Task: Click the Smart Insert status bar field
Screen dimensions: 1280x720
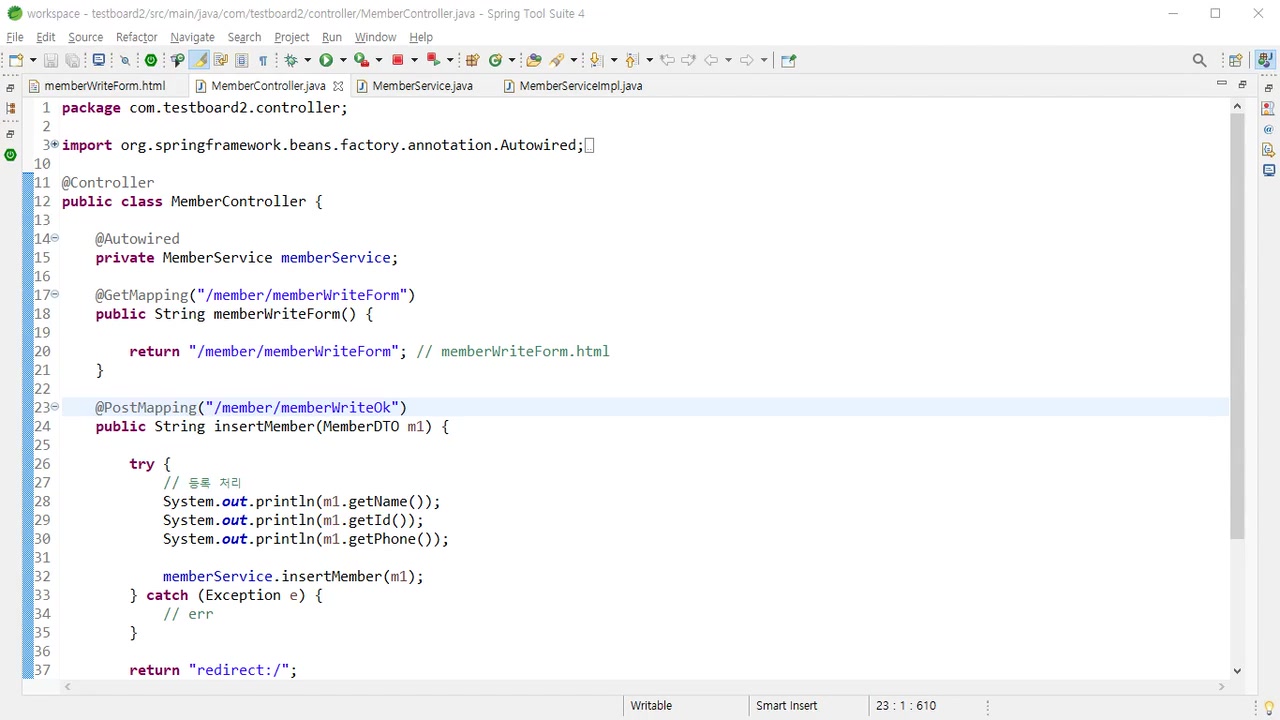Action: [x=786, y=705]
